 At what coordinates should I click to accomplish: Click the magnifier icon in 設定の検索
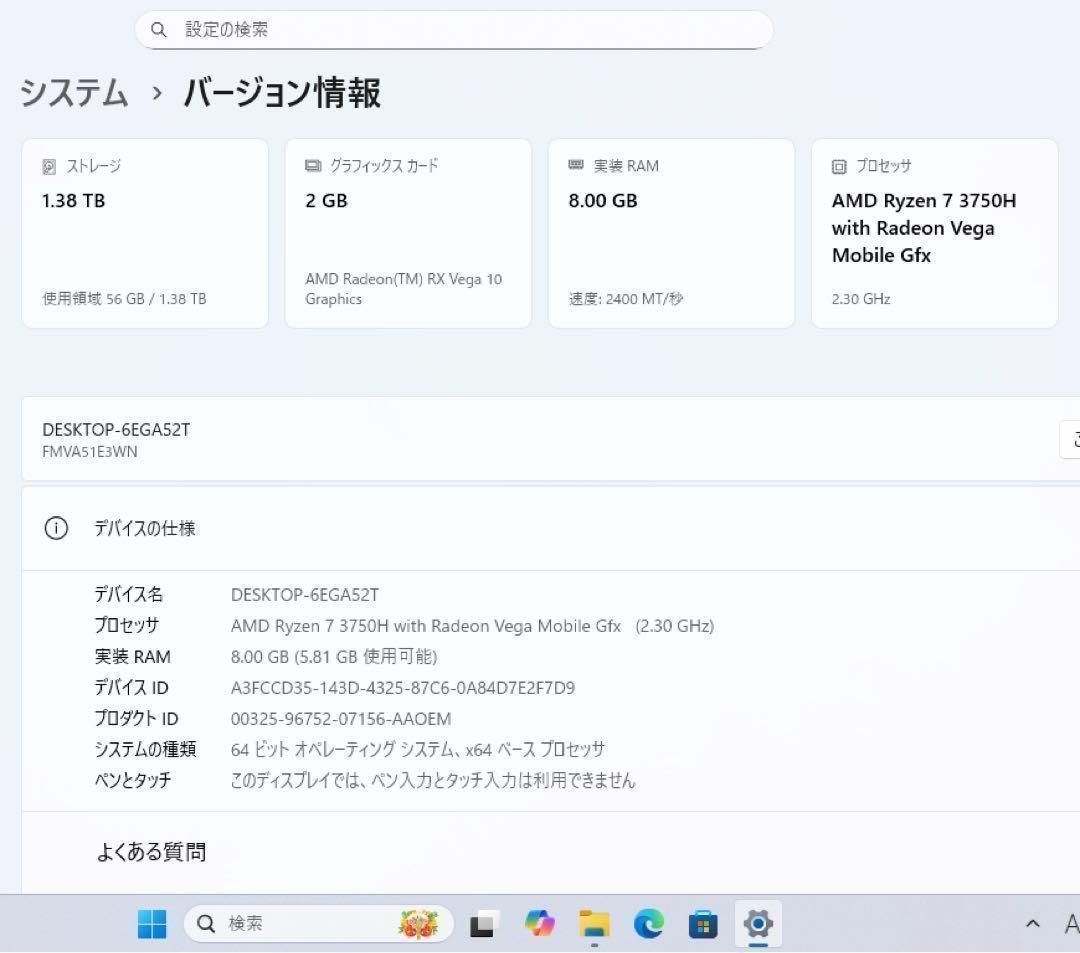pos(159,29)
